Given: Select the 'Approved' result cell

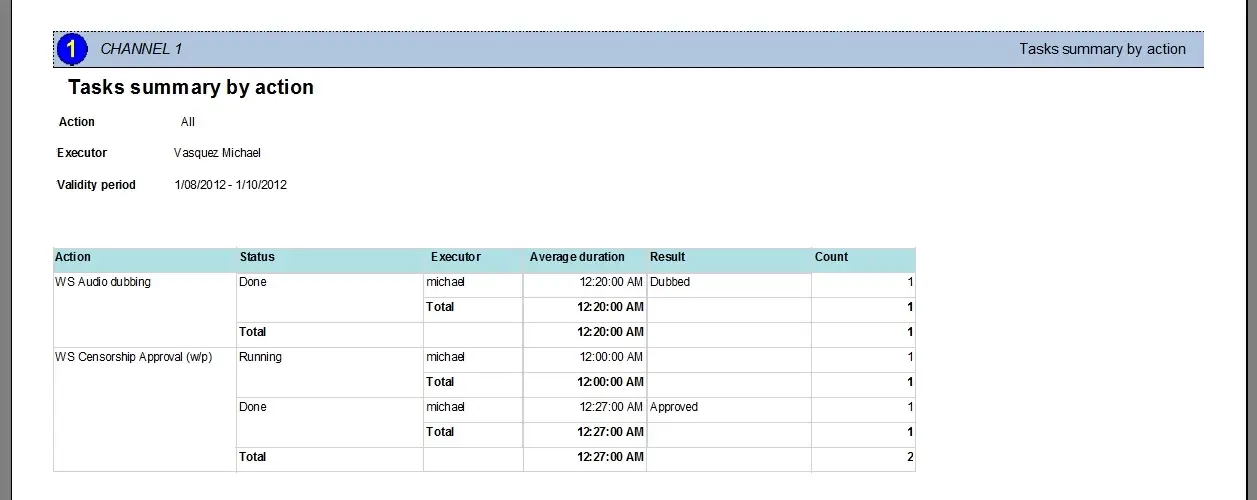Looking at the screenshot, I should [674, 407].
